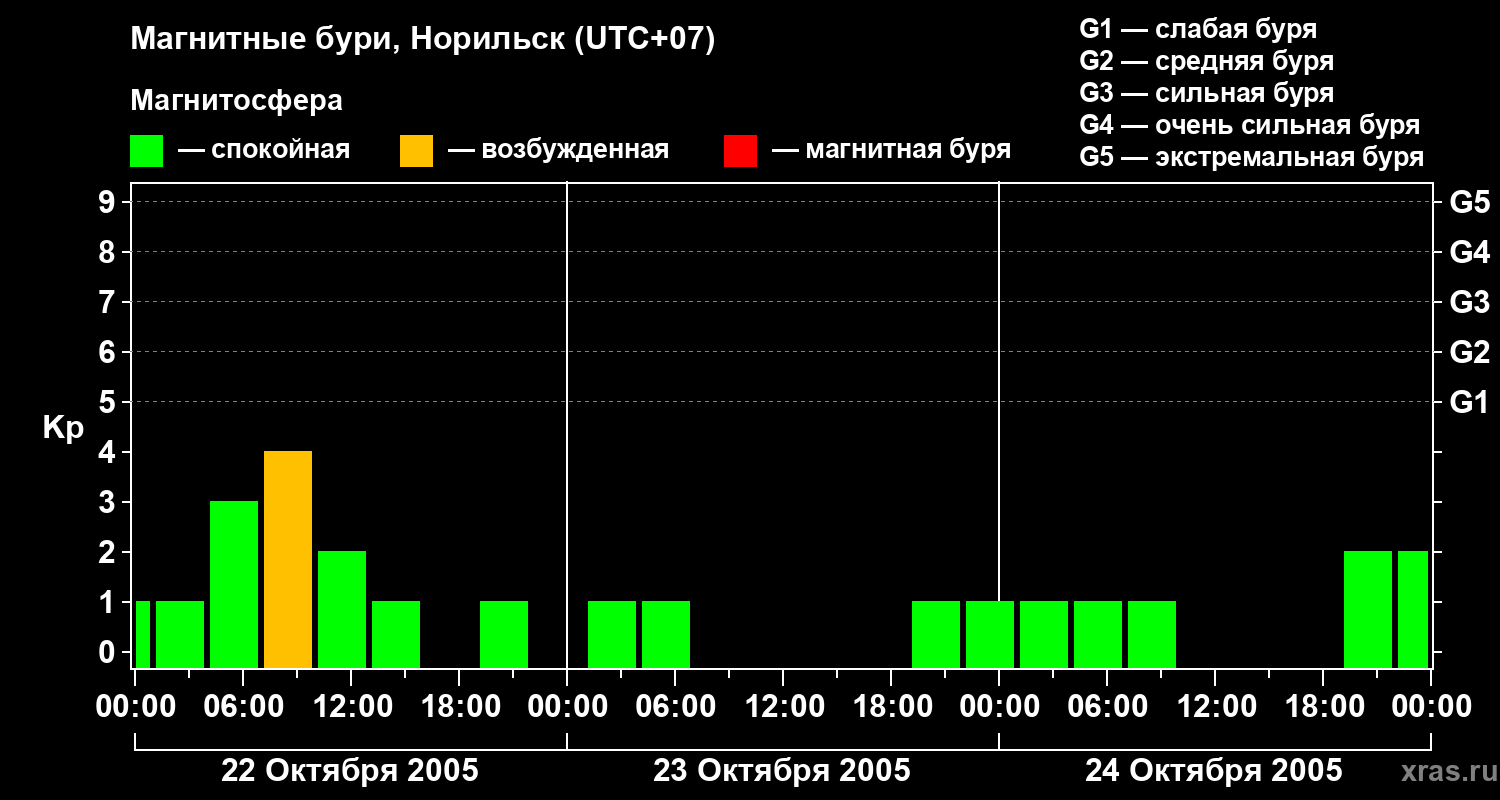Click the "Kp" axis title

tap(63, 428)
